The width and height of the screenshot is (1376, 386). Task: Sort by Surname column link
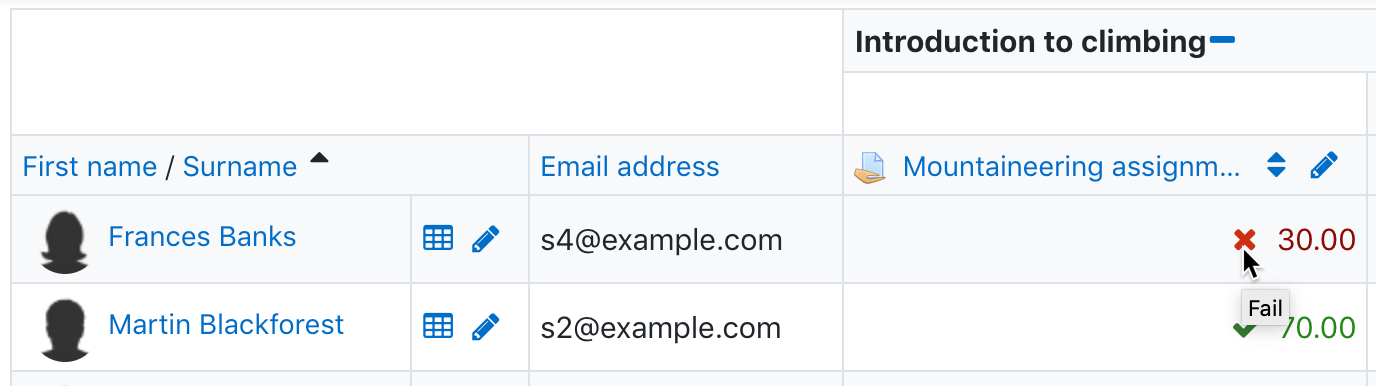[x=240, y=166]
